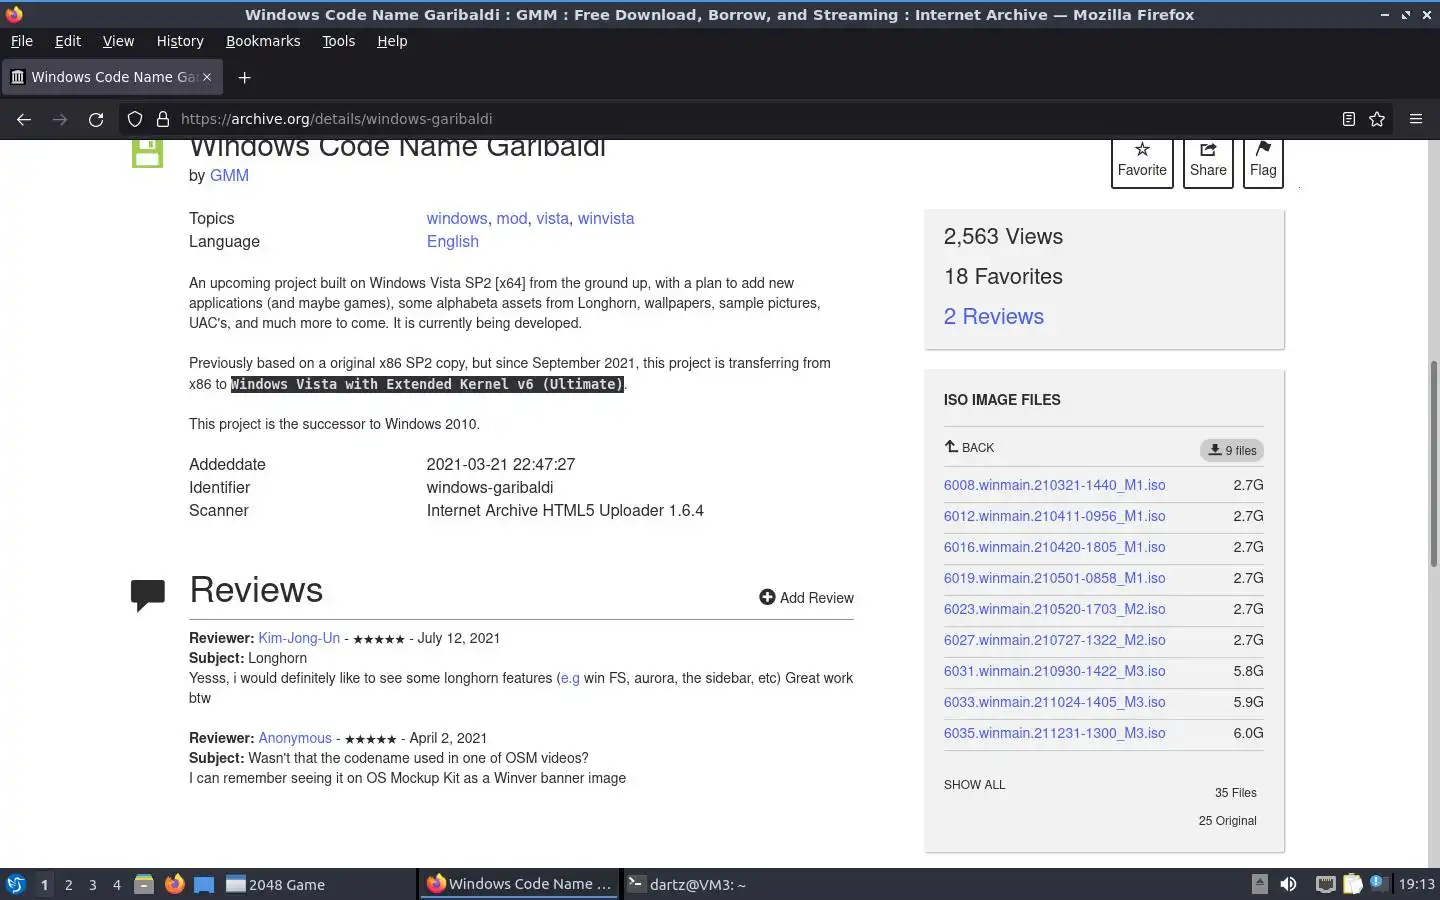Click the Forward navigation arrow

pyautogui.click(x=60, y=119)
